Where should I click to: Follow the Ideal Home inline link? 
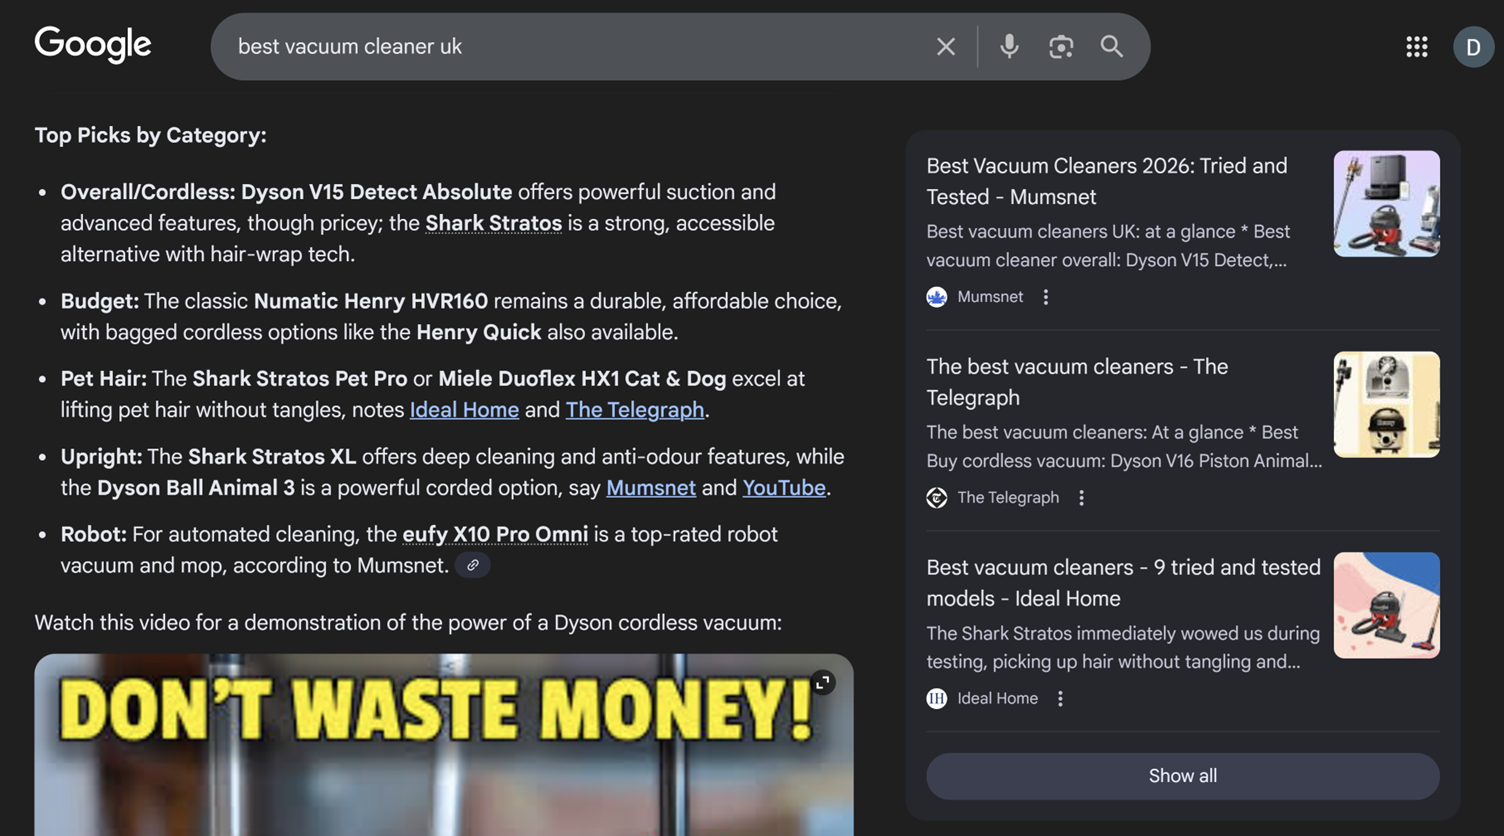(464, 410)
